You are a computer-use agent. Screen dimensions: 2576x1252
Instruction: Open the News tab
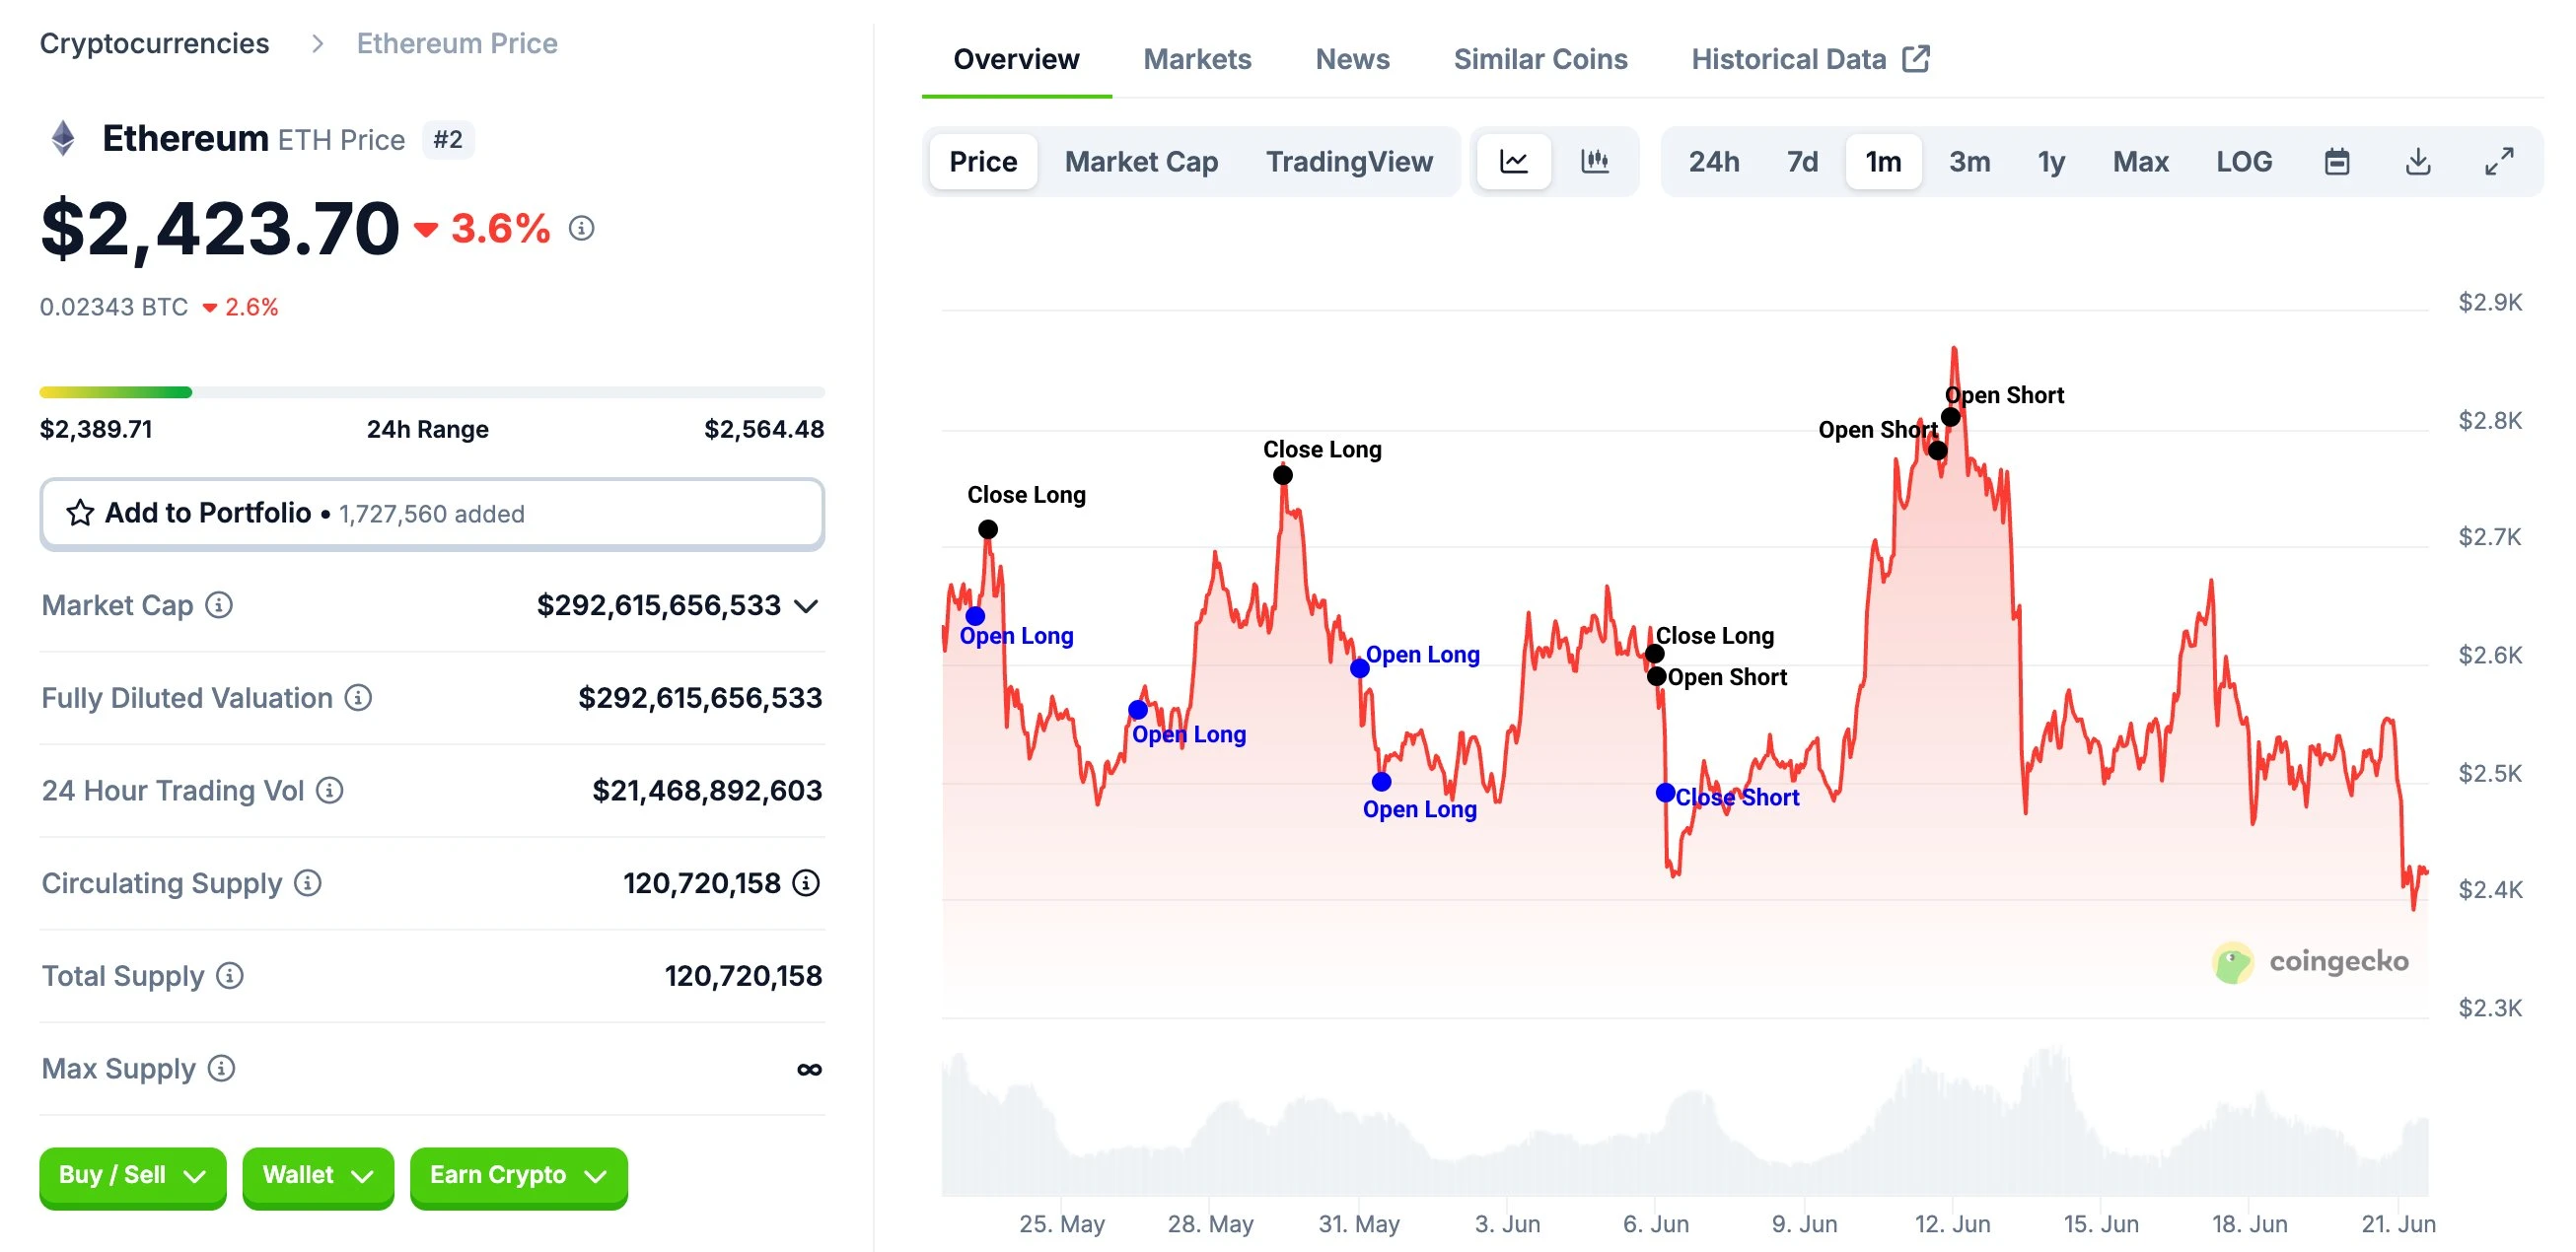[x=1352, y=59]
